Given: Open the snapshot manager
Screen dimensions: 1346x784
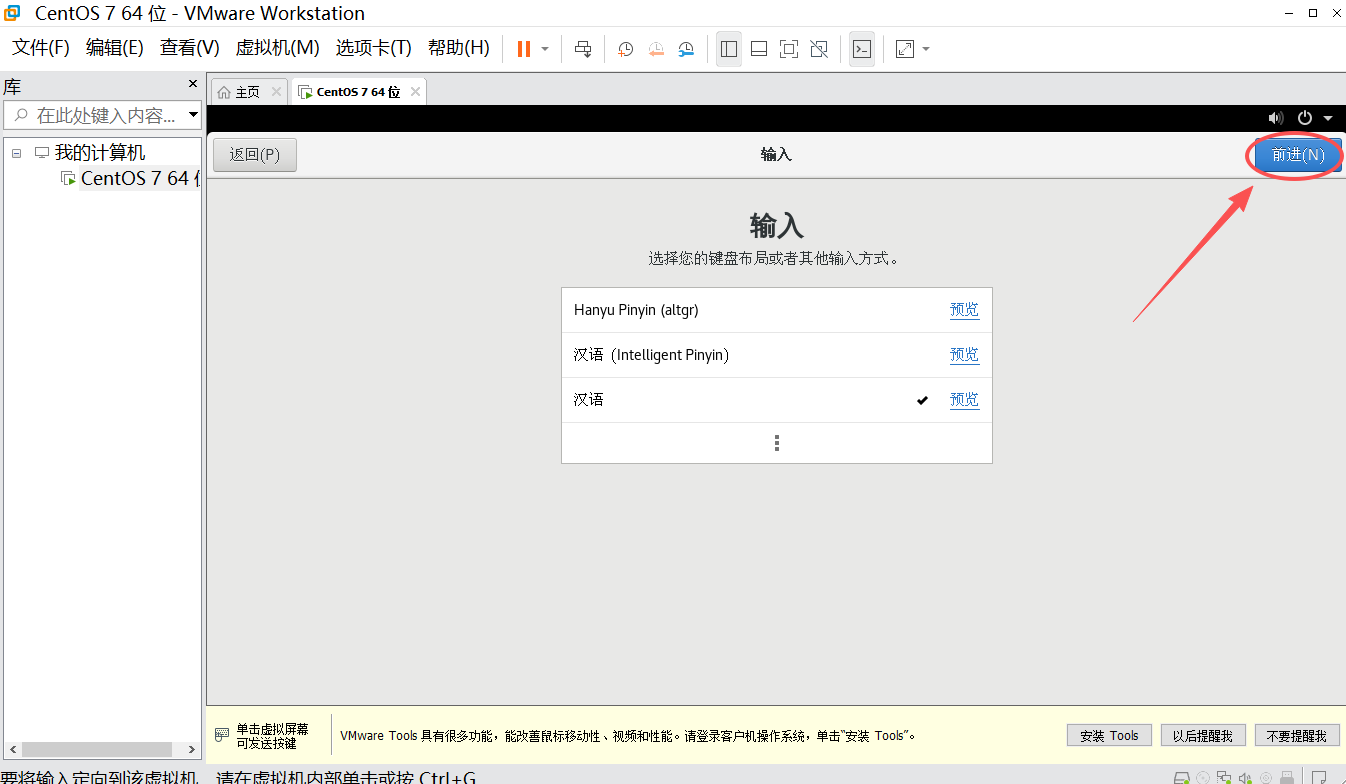Looking at the screenshot, I should (686, 49).
